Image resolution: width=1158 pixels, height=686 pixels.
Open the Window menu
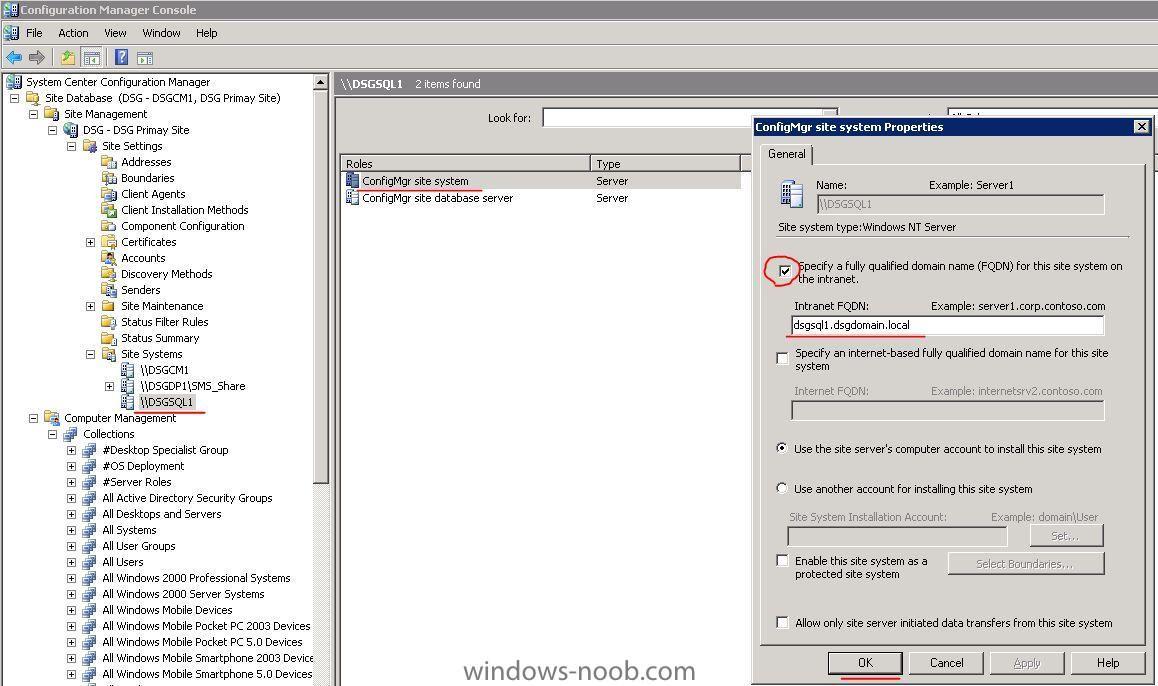click(x=162, y=33)
